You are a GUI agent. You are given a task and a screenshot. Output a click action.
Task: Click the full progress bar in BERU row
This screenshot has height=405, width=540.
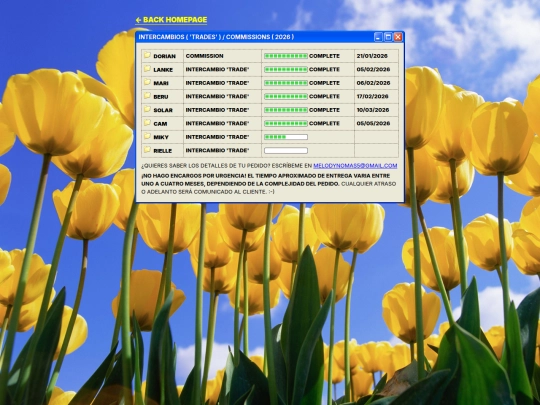(286, 96)
